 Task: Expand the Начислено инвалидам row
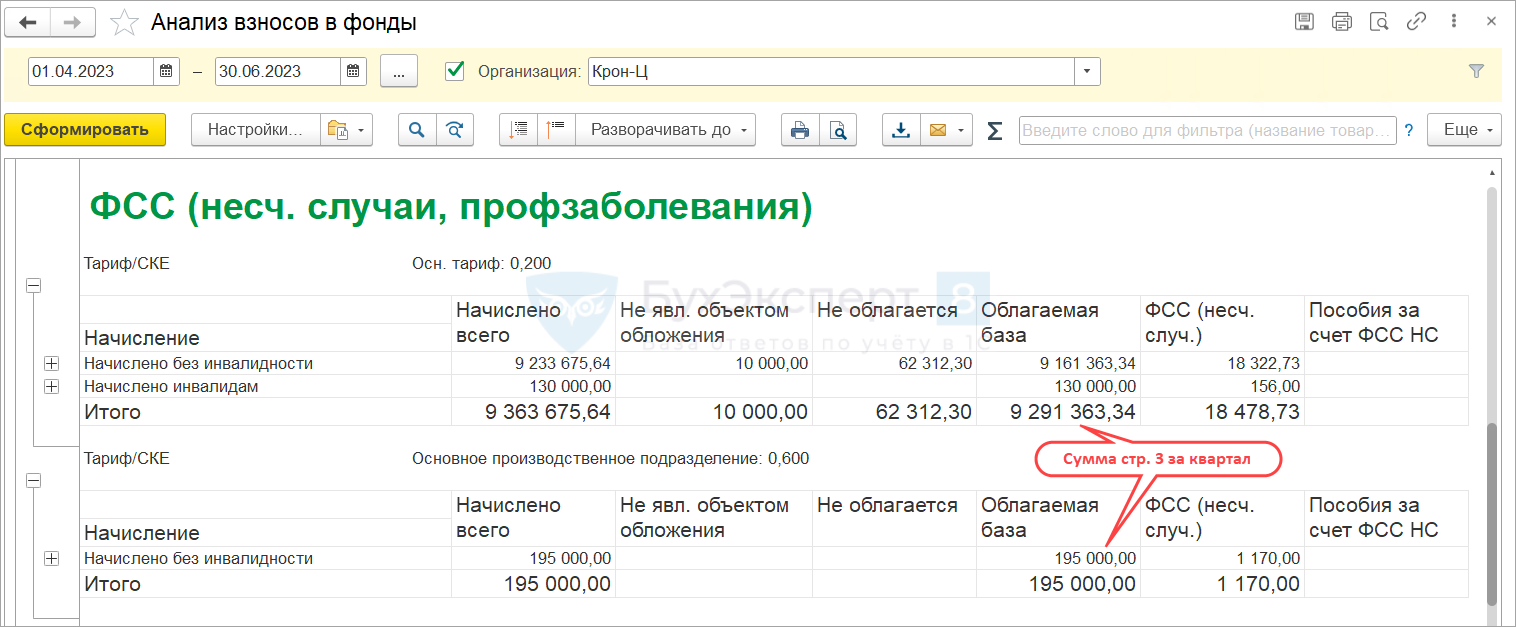click(x=52, y=387)
